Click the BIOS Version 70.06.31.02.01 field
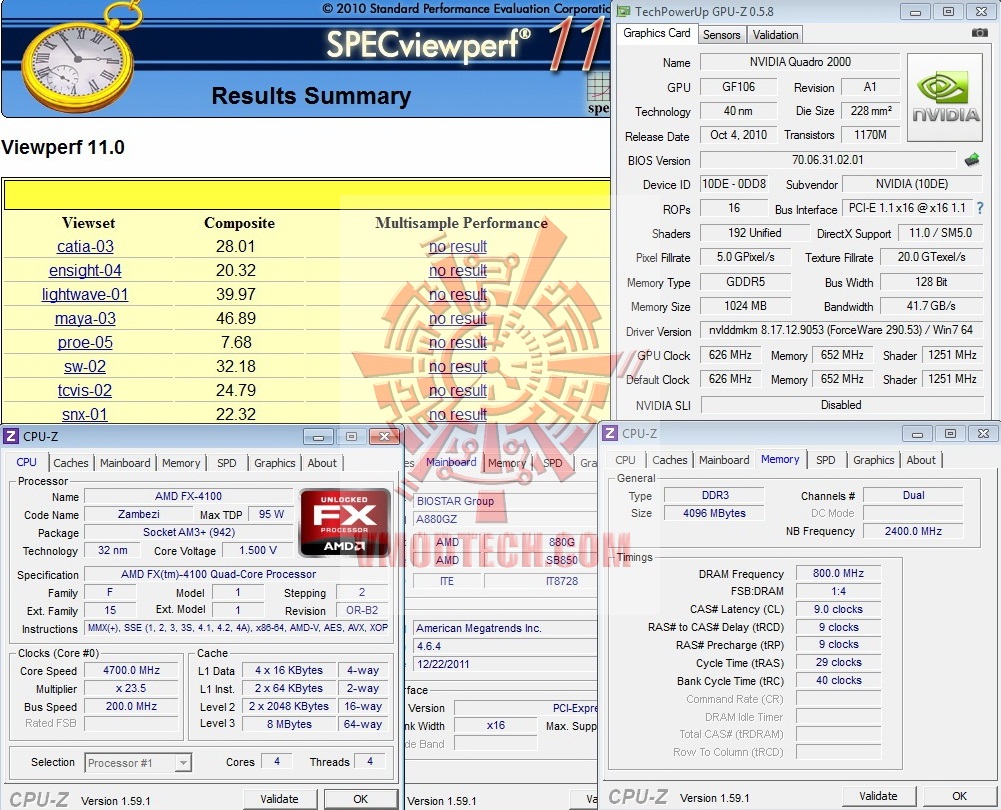Screen dimensions: 1001x810 click(827, 160)
